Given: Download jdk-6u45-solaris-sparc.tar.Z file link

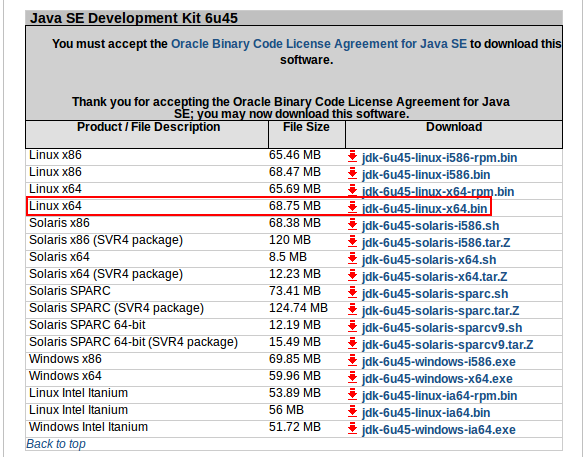Looking at the screenshot, I should pyautogui.click(x=441, y=310).
